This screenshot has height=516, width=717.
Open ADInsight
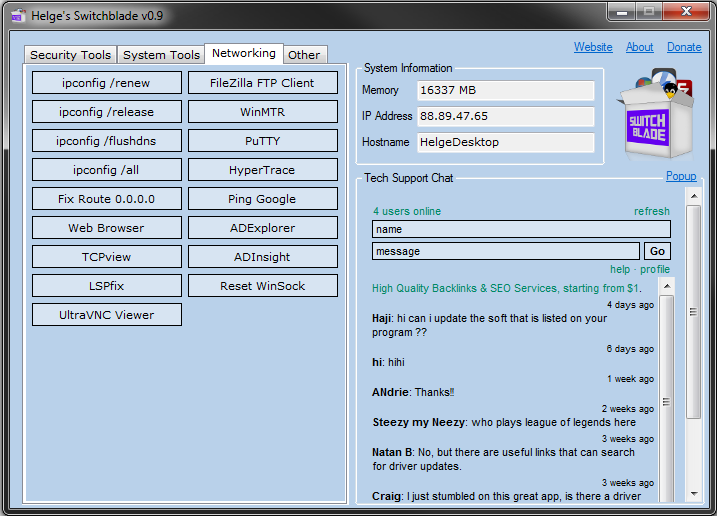click(262, 257)
